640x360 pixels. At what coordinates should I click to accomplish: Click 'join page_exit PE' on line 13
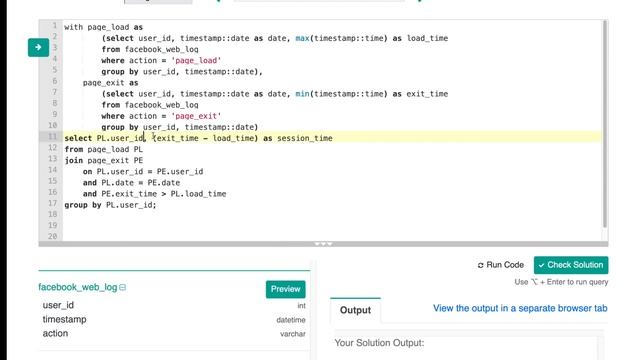click(104, 160)
